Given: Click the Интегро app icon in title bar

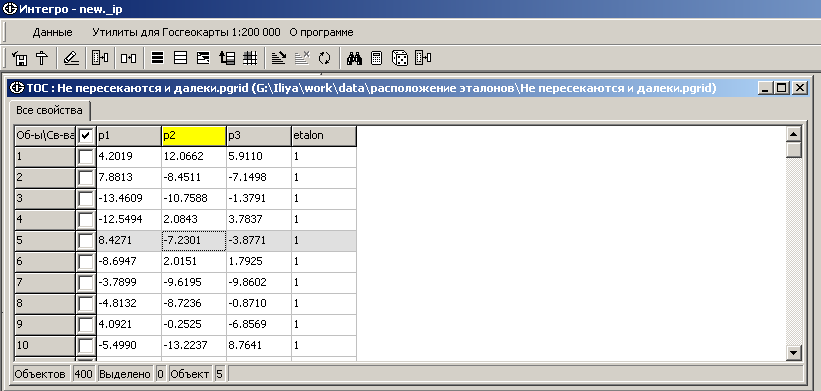Looking at the screenshot, I should coord(9,9).
